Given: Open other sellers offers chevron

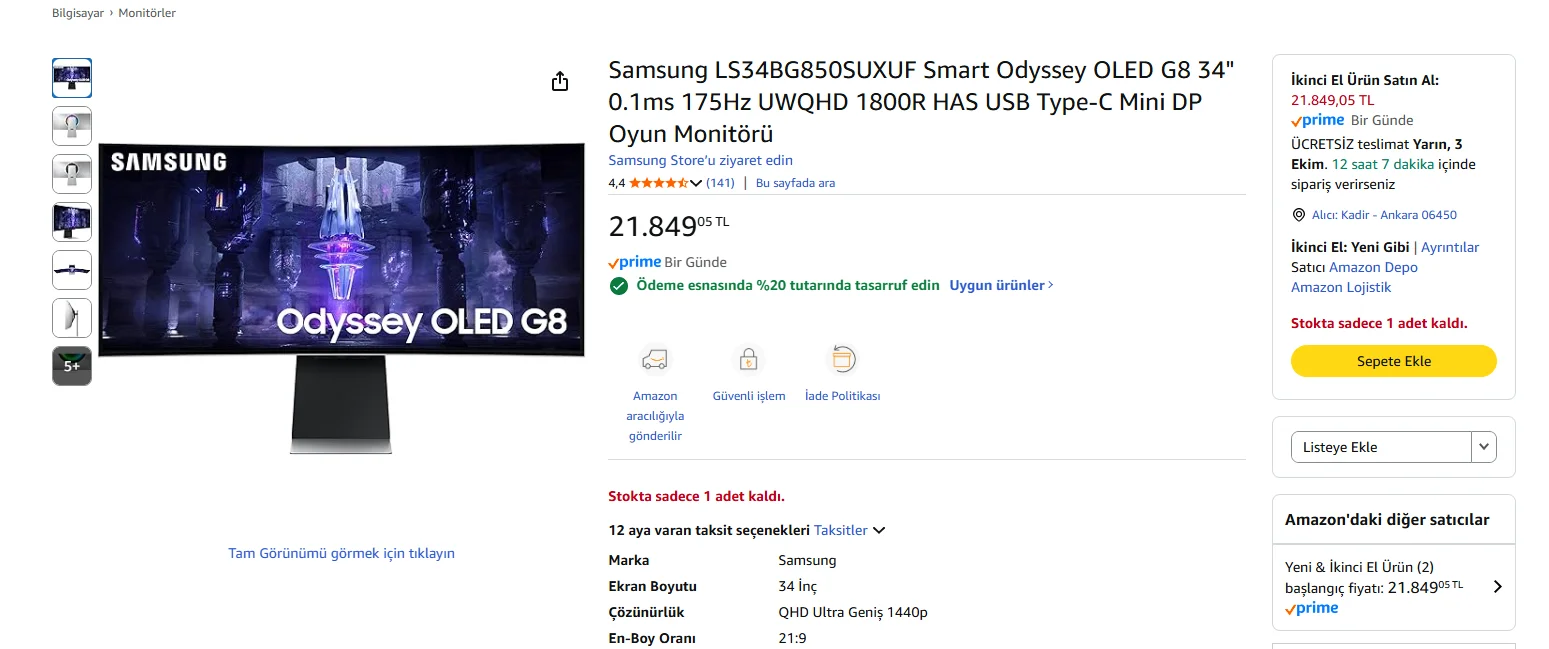Looking at the screenshot, I should pos(1497,587).
